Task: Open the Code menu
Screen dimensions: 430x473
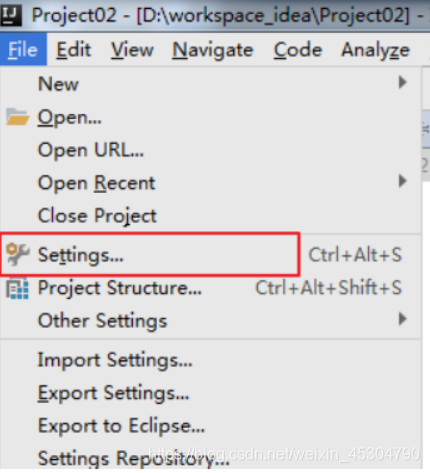Action: (298, 50)
